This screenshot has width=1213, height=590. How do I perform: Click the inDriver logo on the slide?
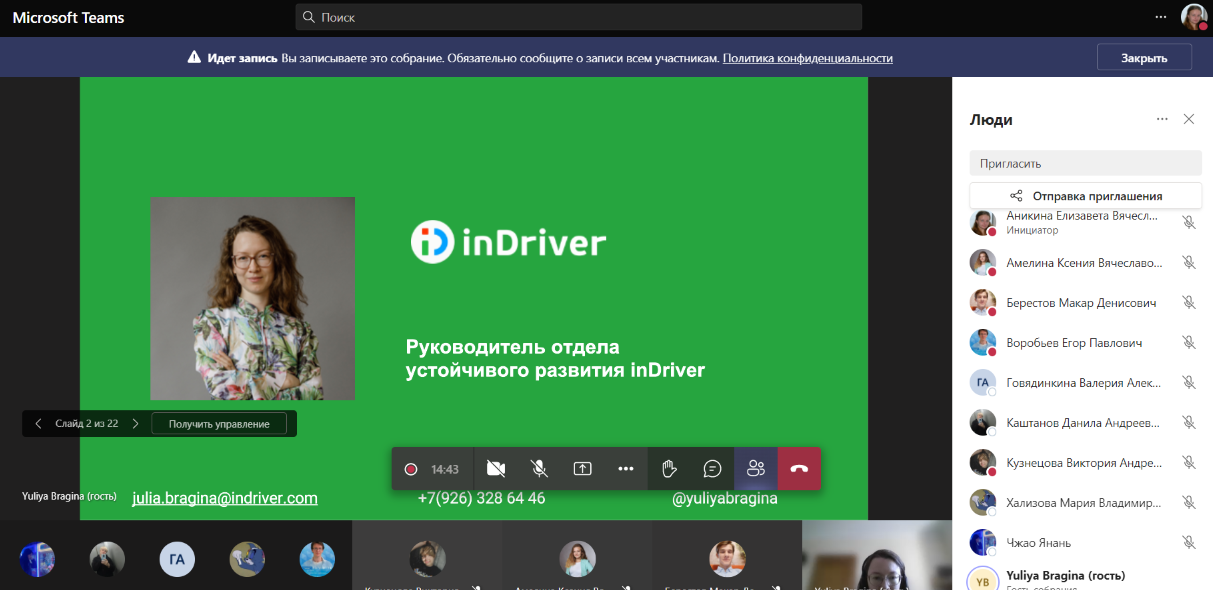[509, 242]
